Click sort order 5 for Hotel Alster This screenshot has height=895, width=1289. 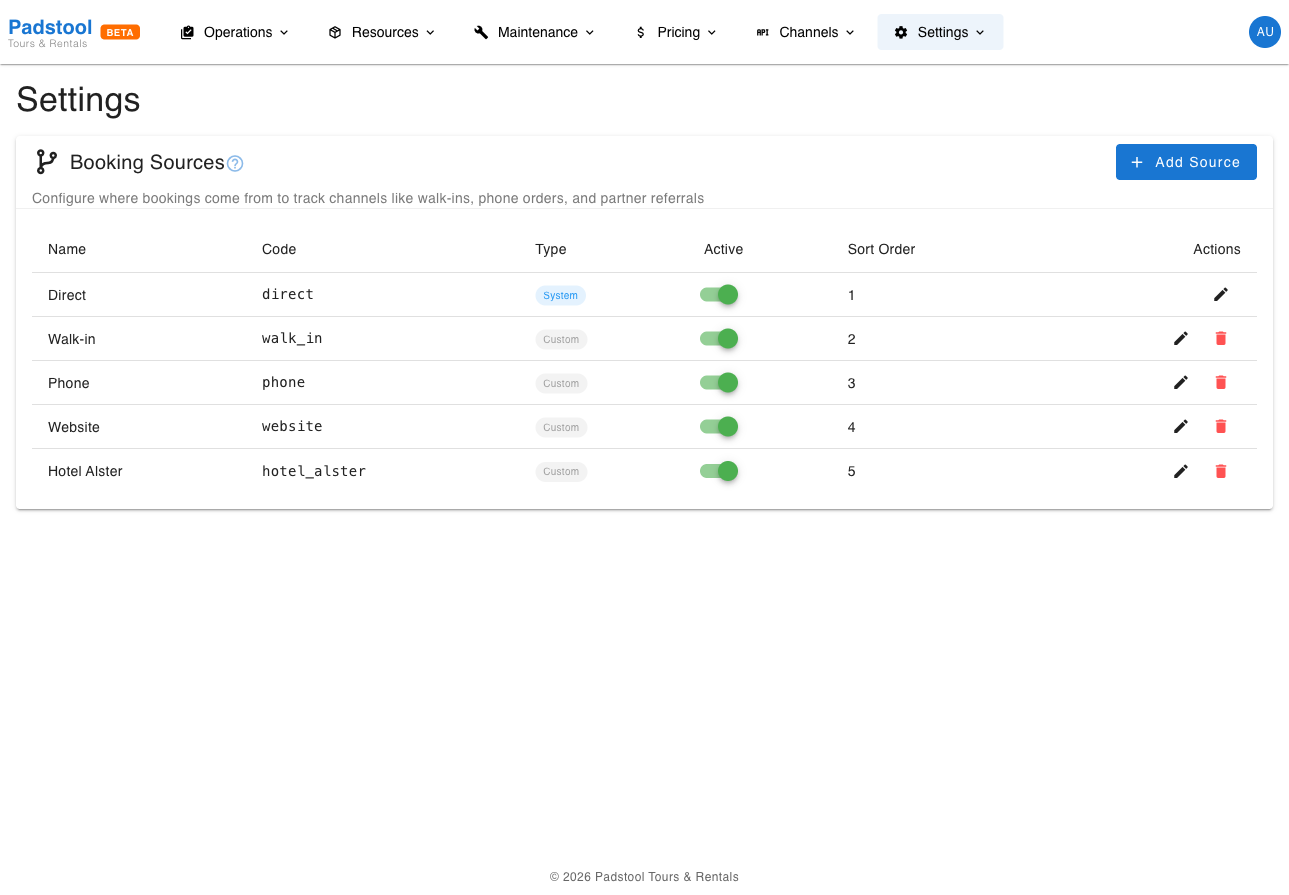[851, 471]
